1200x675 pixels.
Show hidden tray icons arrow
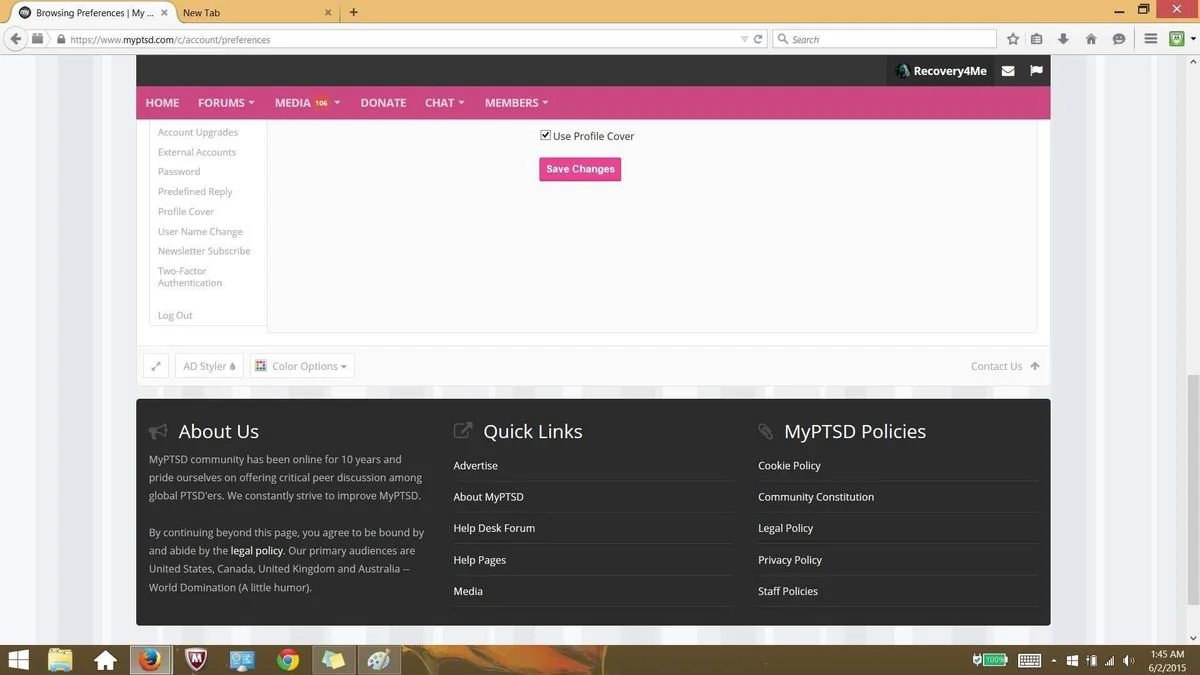[1053, 661]
